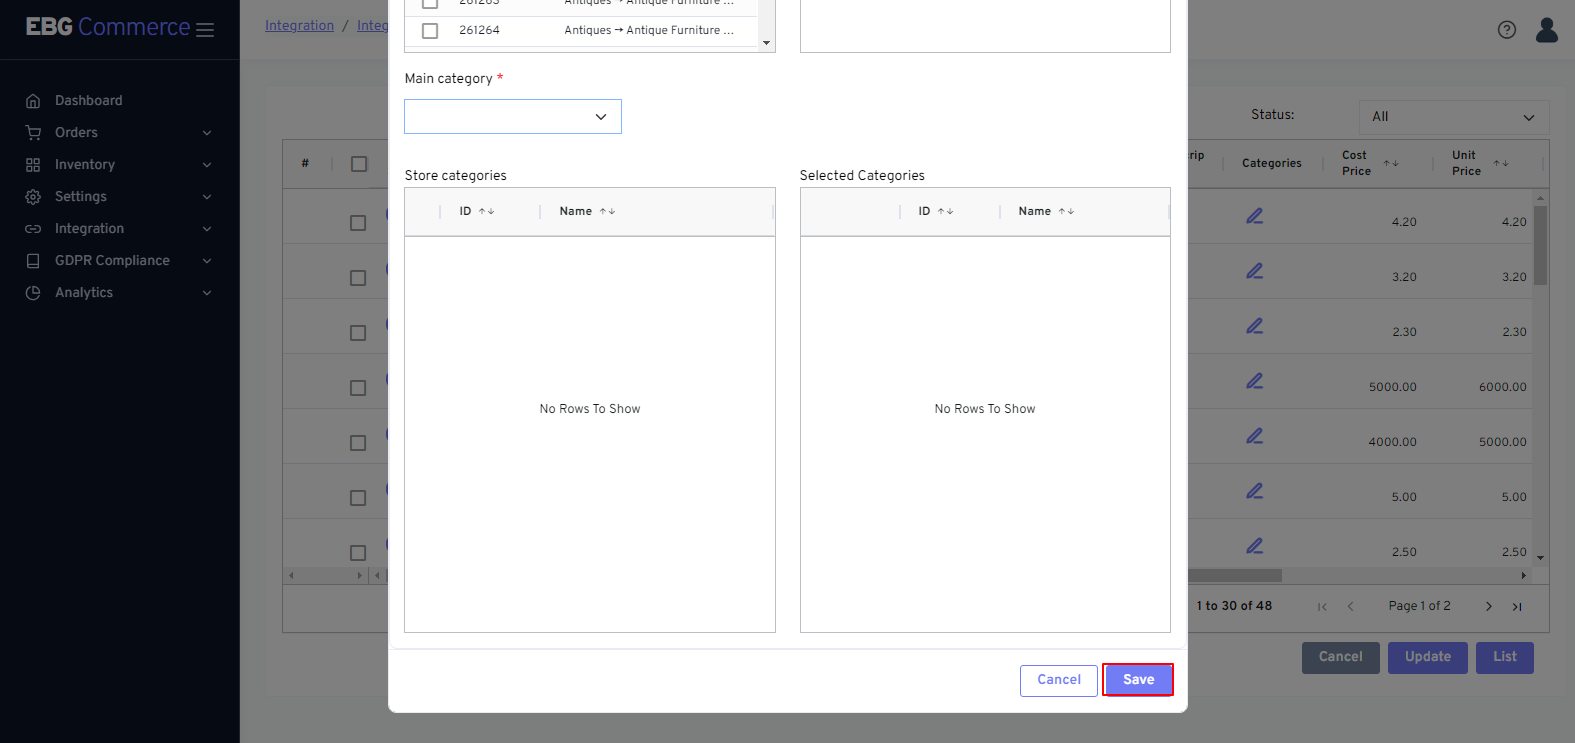Click the hamburger menu icon beside EBG Commerce

pyautogui.click(x=205, y=30)
